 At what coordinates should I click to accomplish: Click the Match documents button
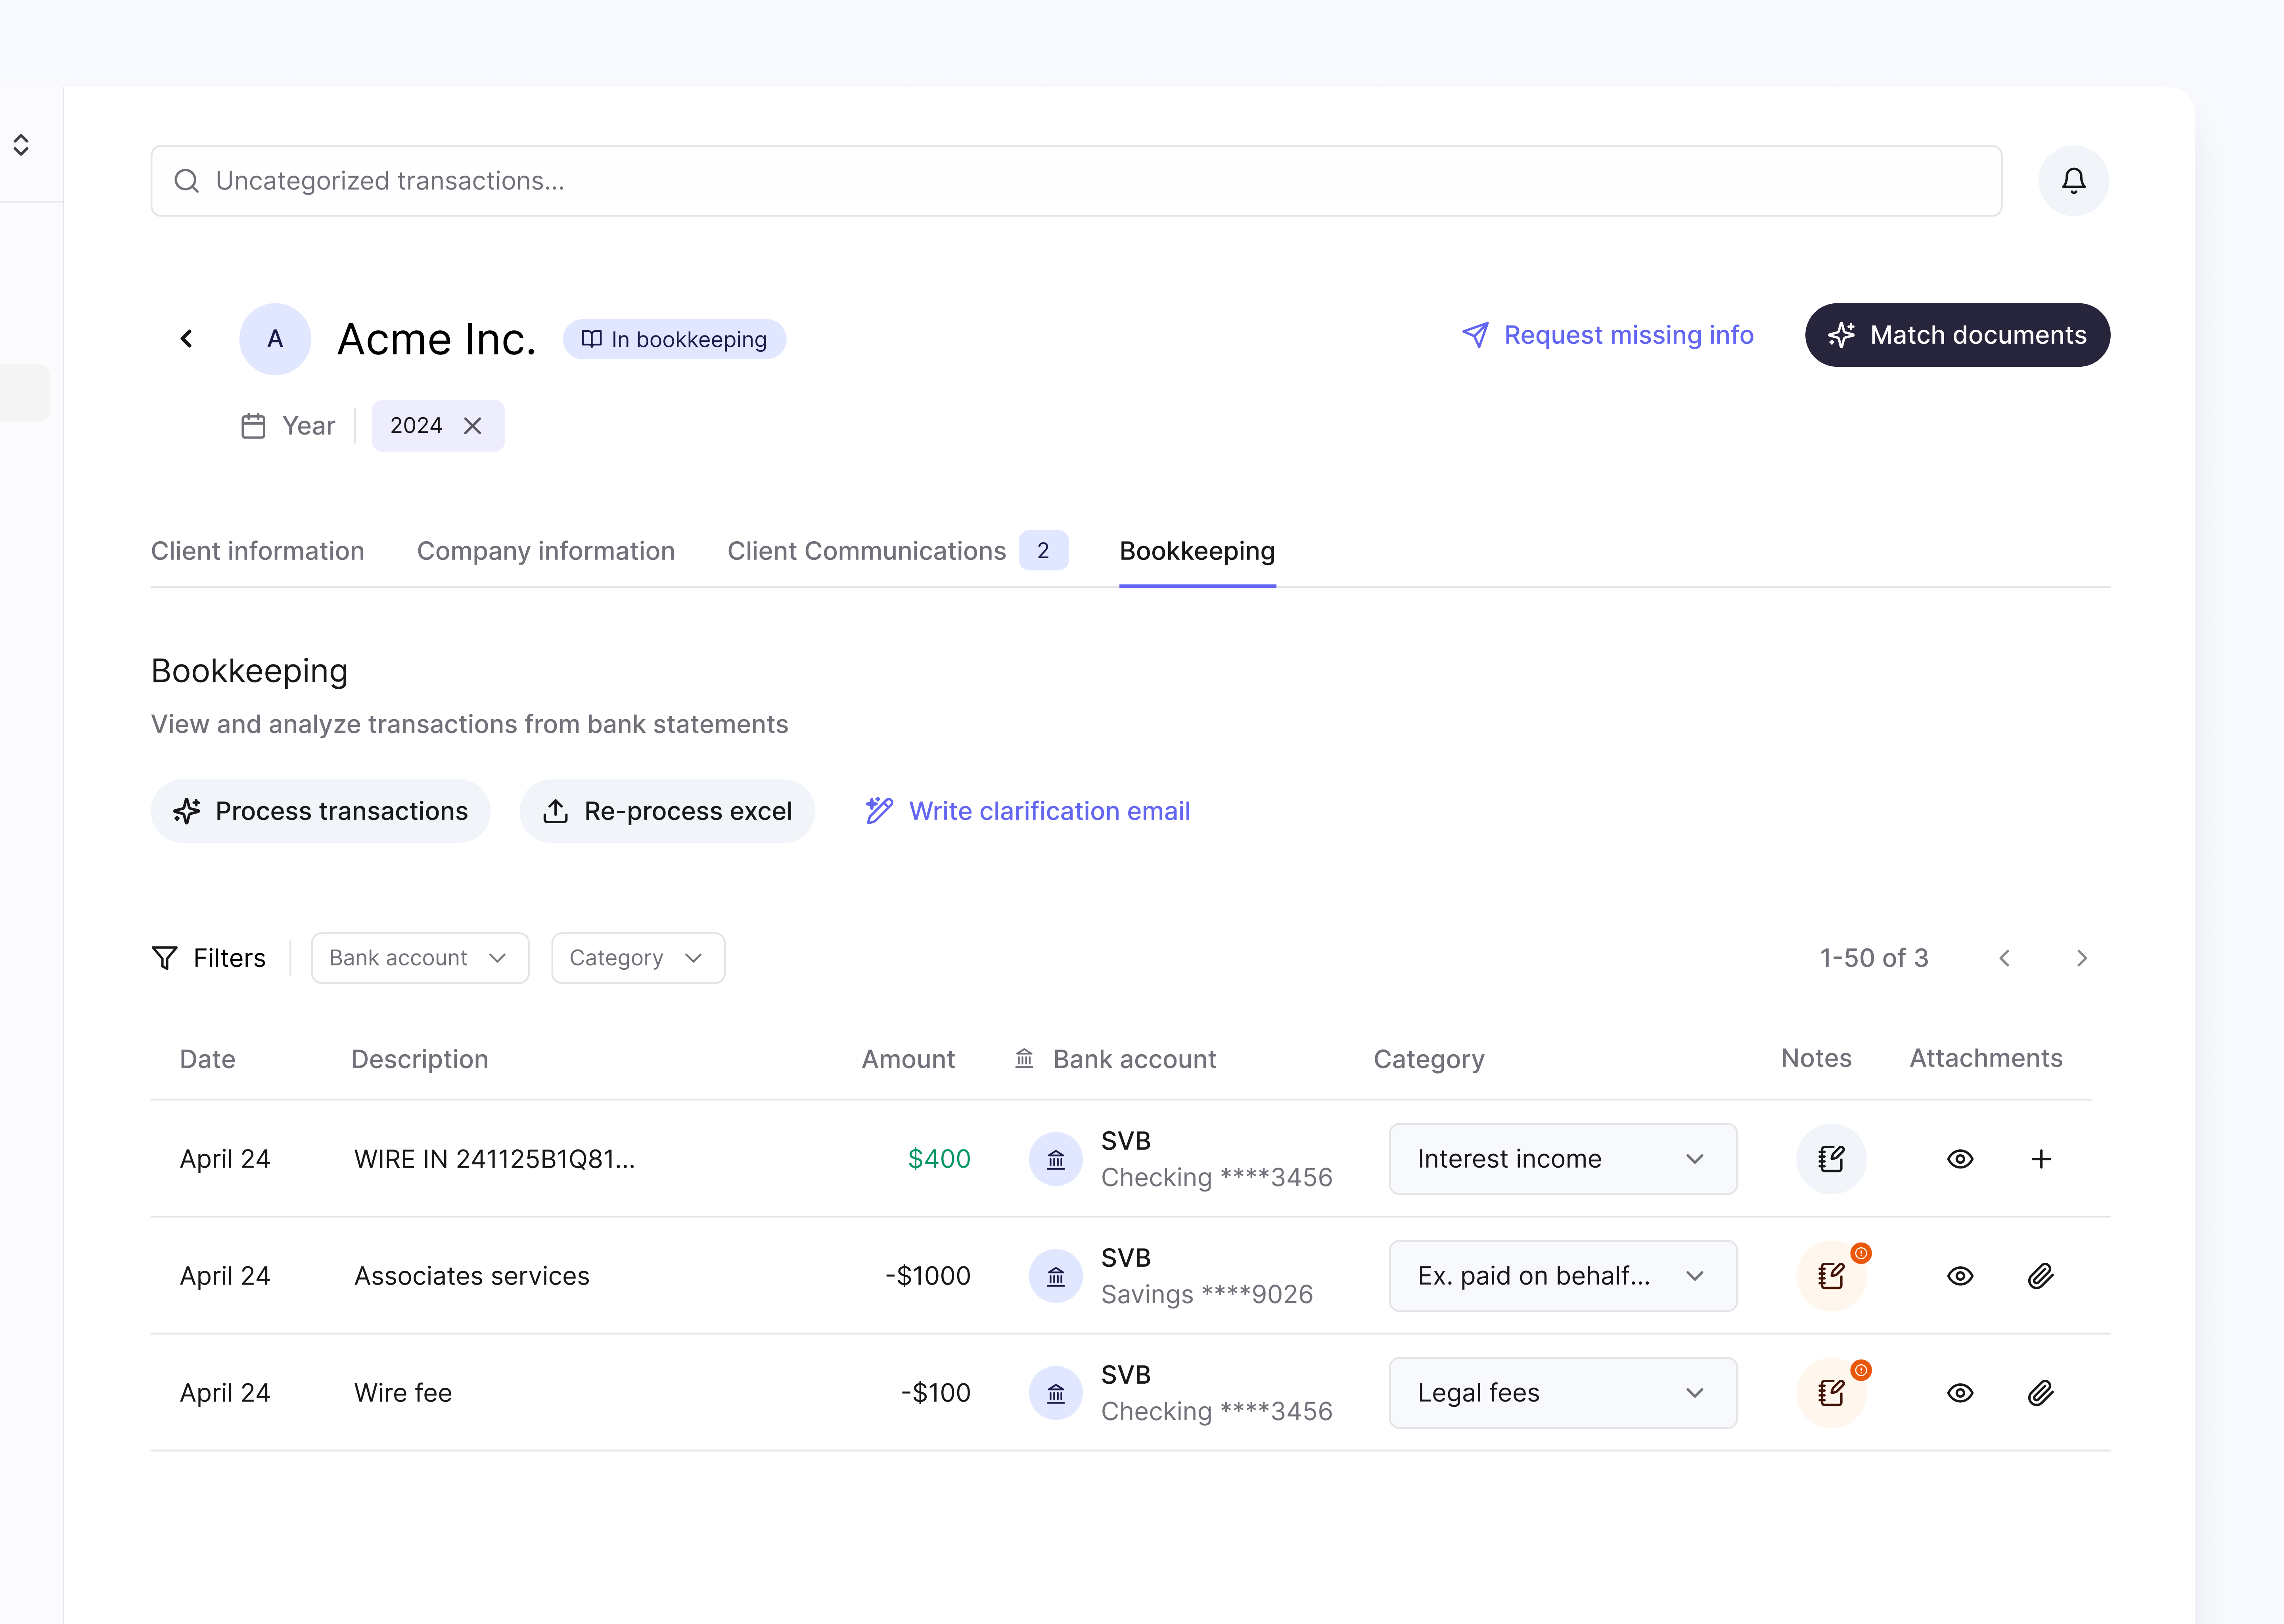[1956, 335]
